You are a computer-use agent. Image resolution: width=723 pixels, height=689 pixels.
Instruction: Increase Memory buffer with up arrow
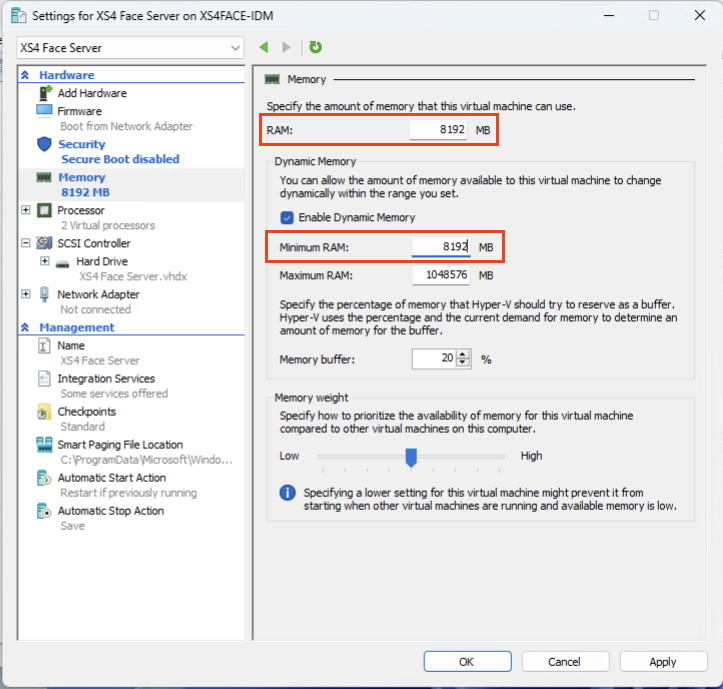pos(462,355)
